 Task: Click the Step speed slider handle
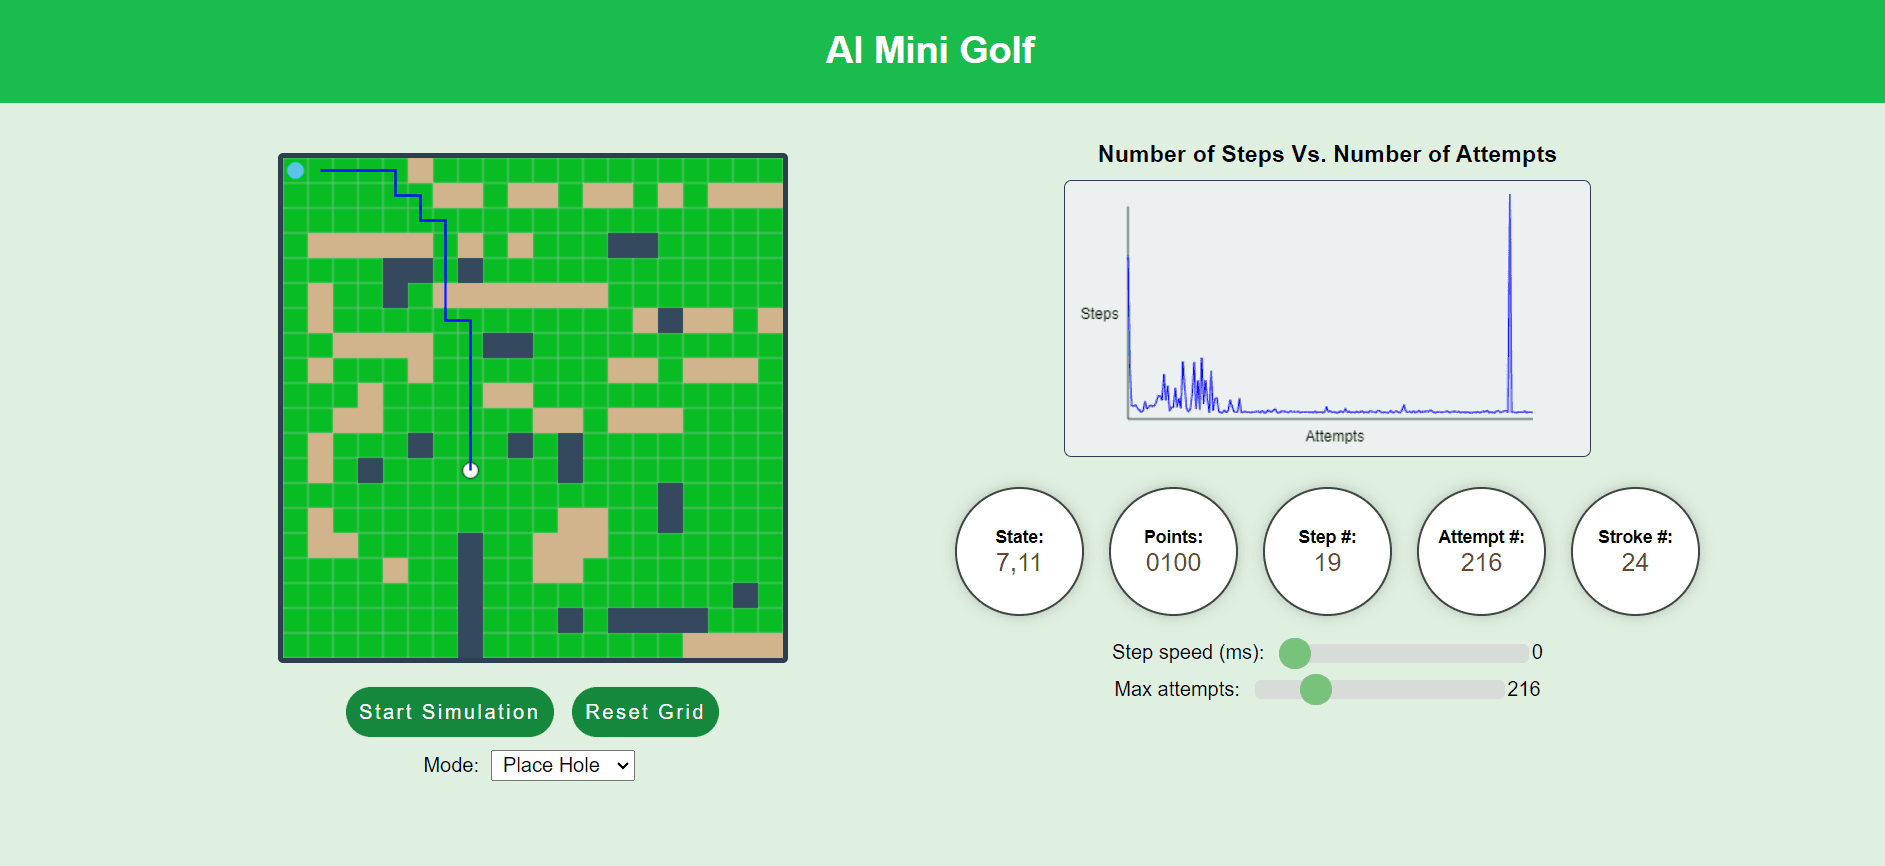[1295, 653]
